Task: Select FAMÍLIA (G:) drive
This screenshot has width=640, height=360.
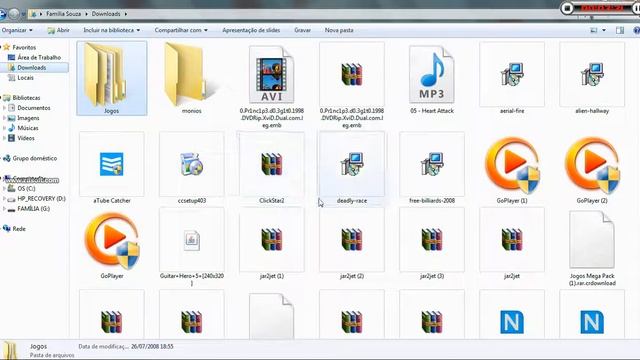Action: 29,209
